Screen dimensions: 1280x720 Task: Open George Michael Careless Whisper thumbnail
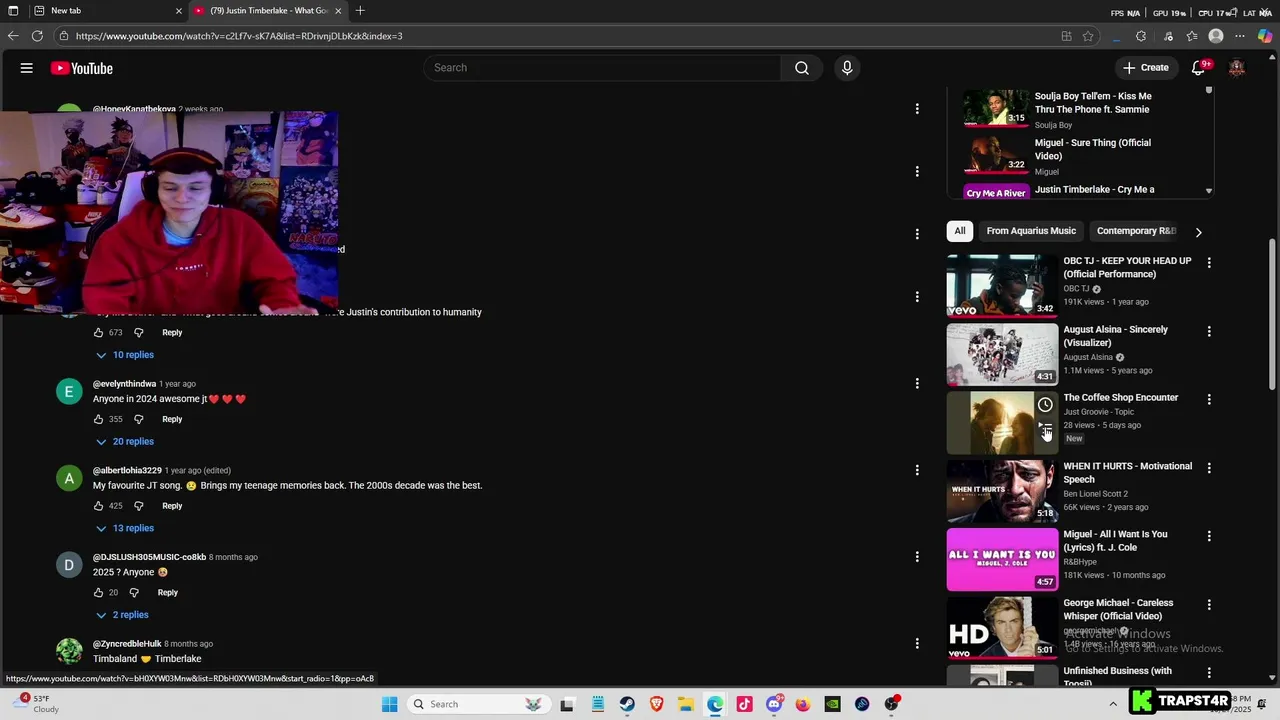click(1002, 627)
